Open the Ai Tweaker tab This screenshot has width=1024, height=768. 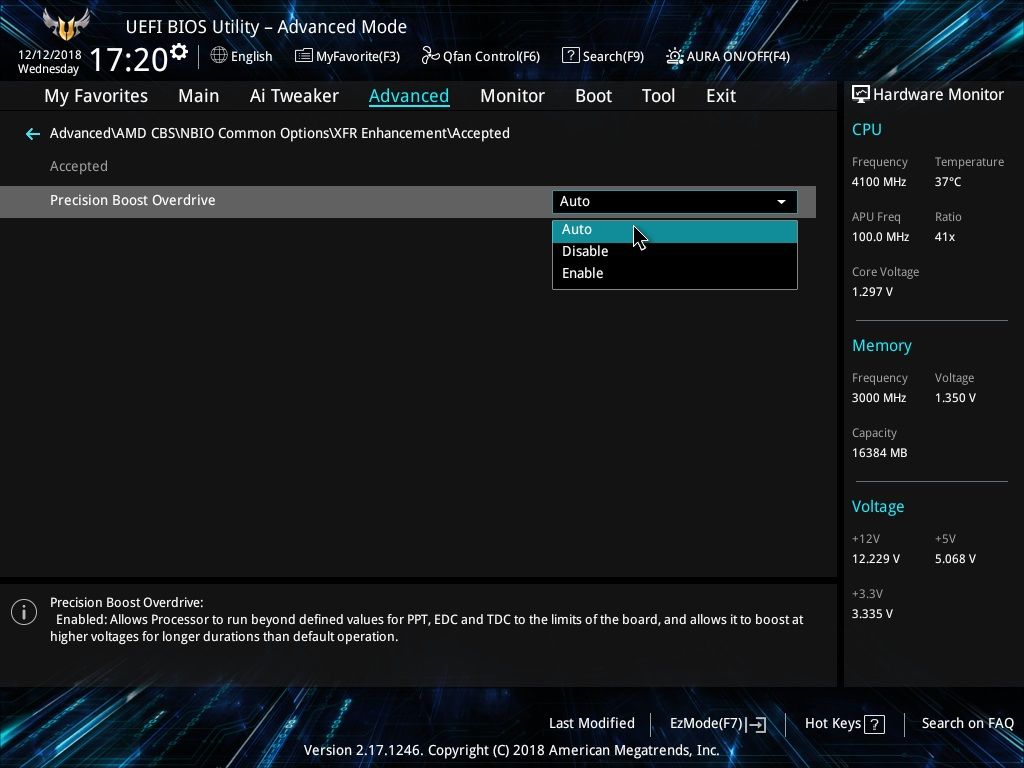pyautogui.click(x=294, y=96)
